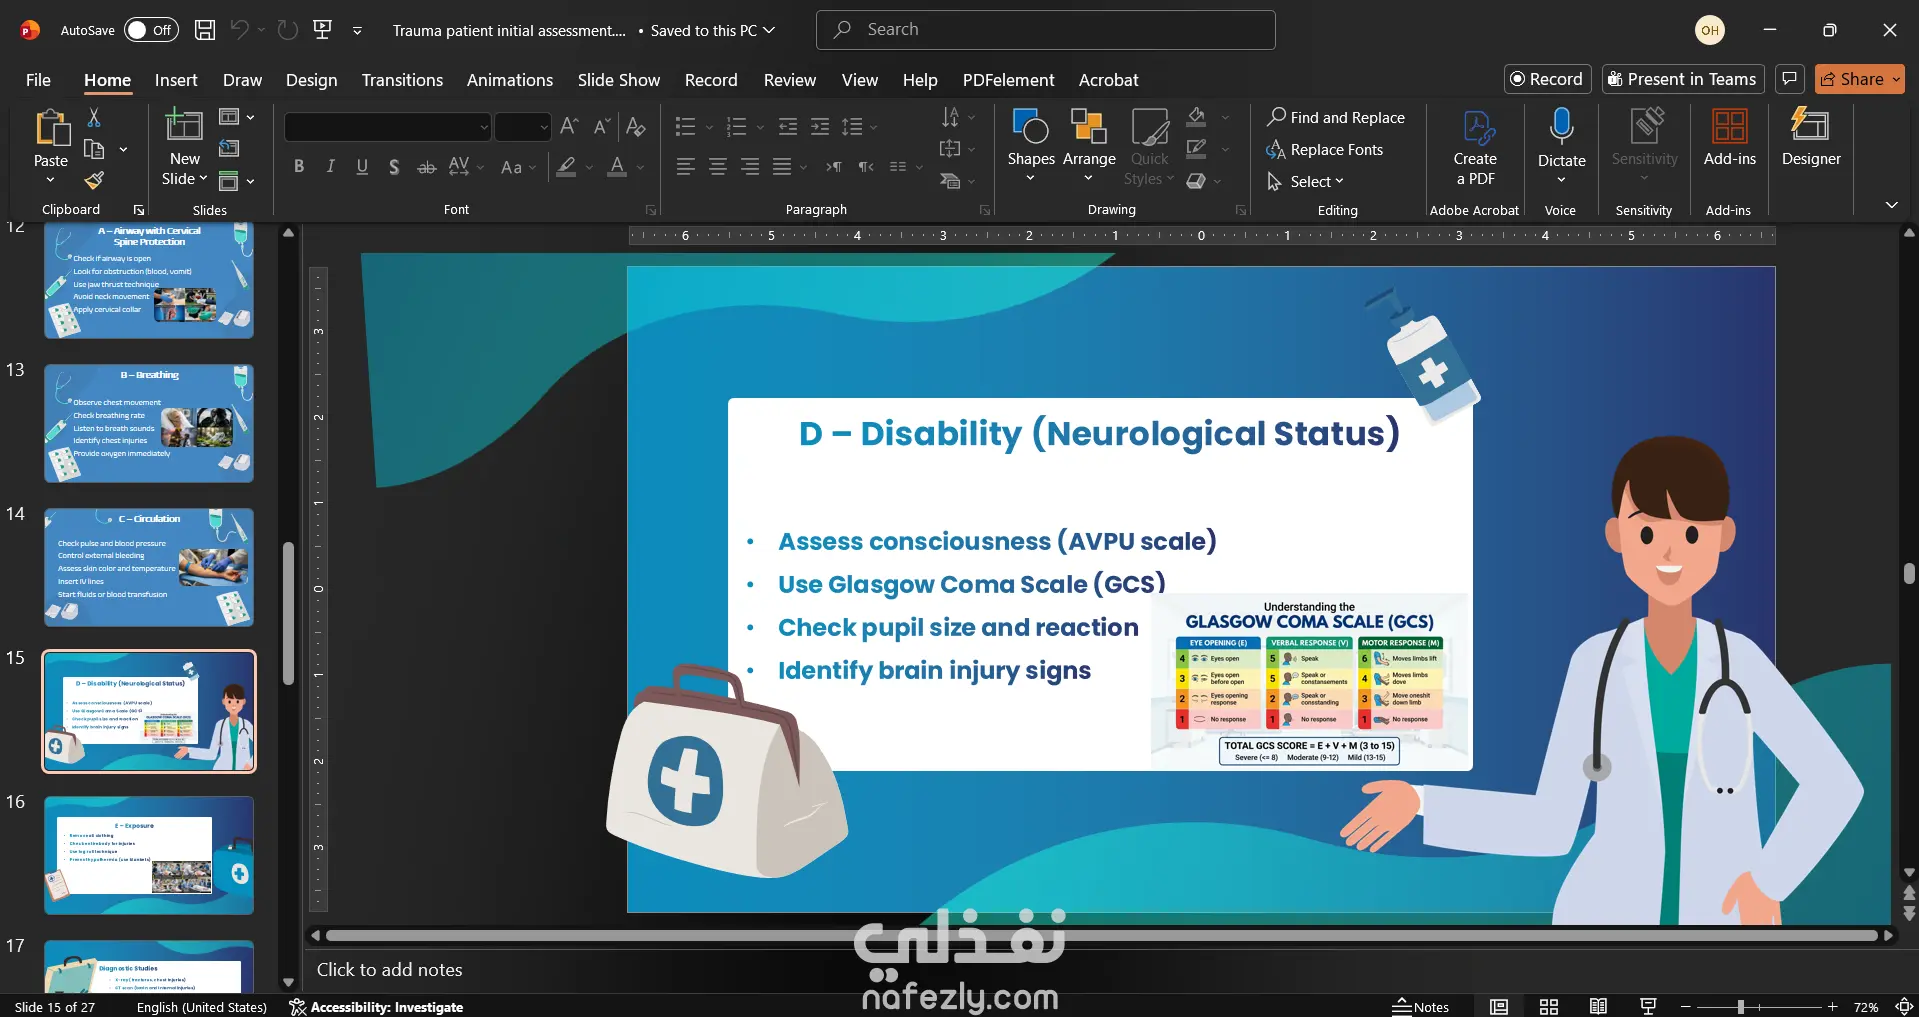
Task: Open the Animations tab
Action: coord(509,80)
